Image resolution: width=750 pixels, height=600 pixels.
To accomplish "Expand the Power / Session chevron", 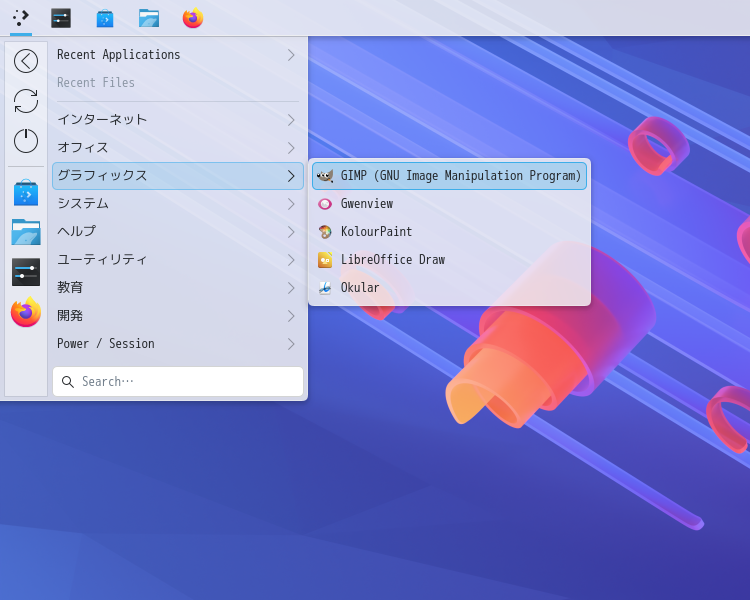I will tap(291, 344).
